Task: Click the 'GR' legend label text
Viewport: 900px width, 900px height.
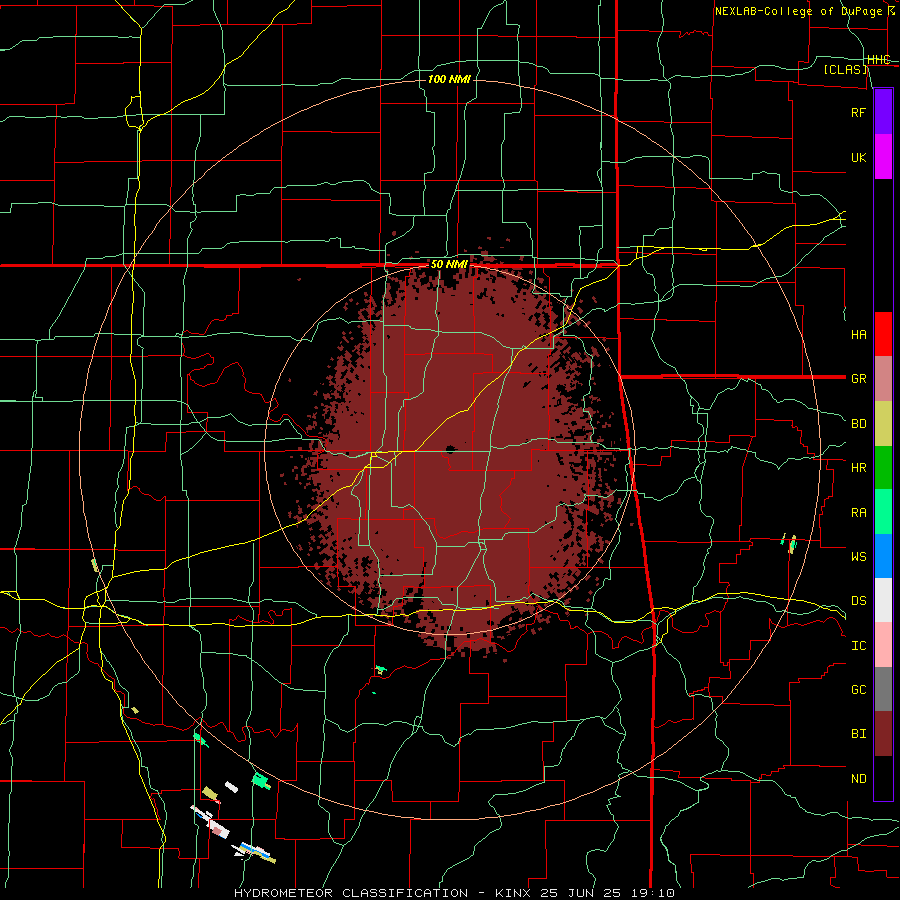Action: [x=858, y=379]
